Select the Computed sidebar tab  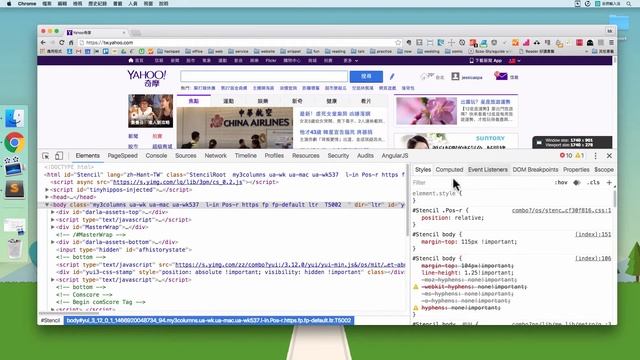[x=449, y=169]
